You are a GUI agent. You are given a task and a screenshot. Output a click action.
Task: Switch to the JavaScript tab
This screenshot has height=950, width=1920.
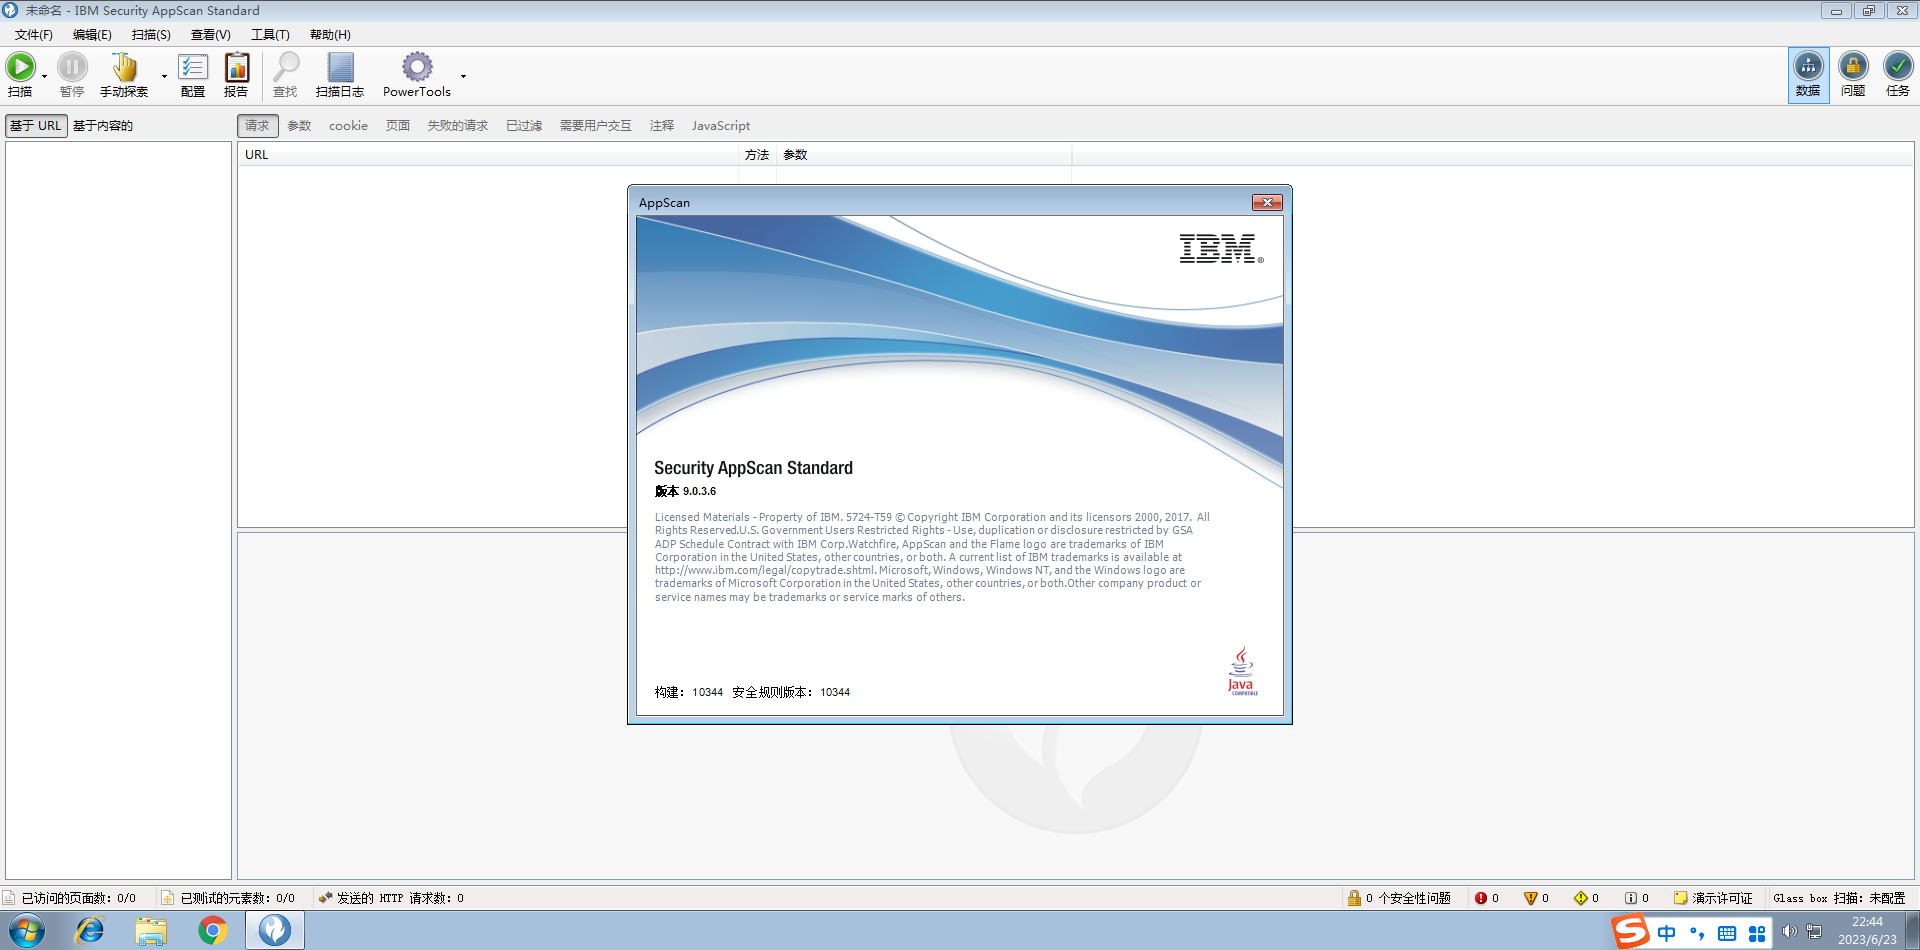(721, 126)
